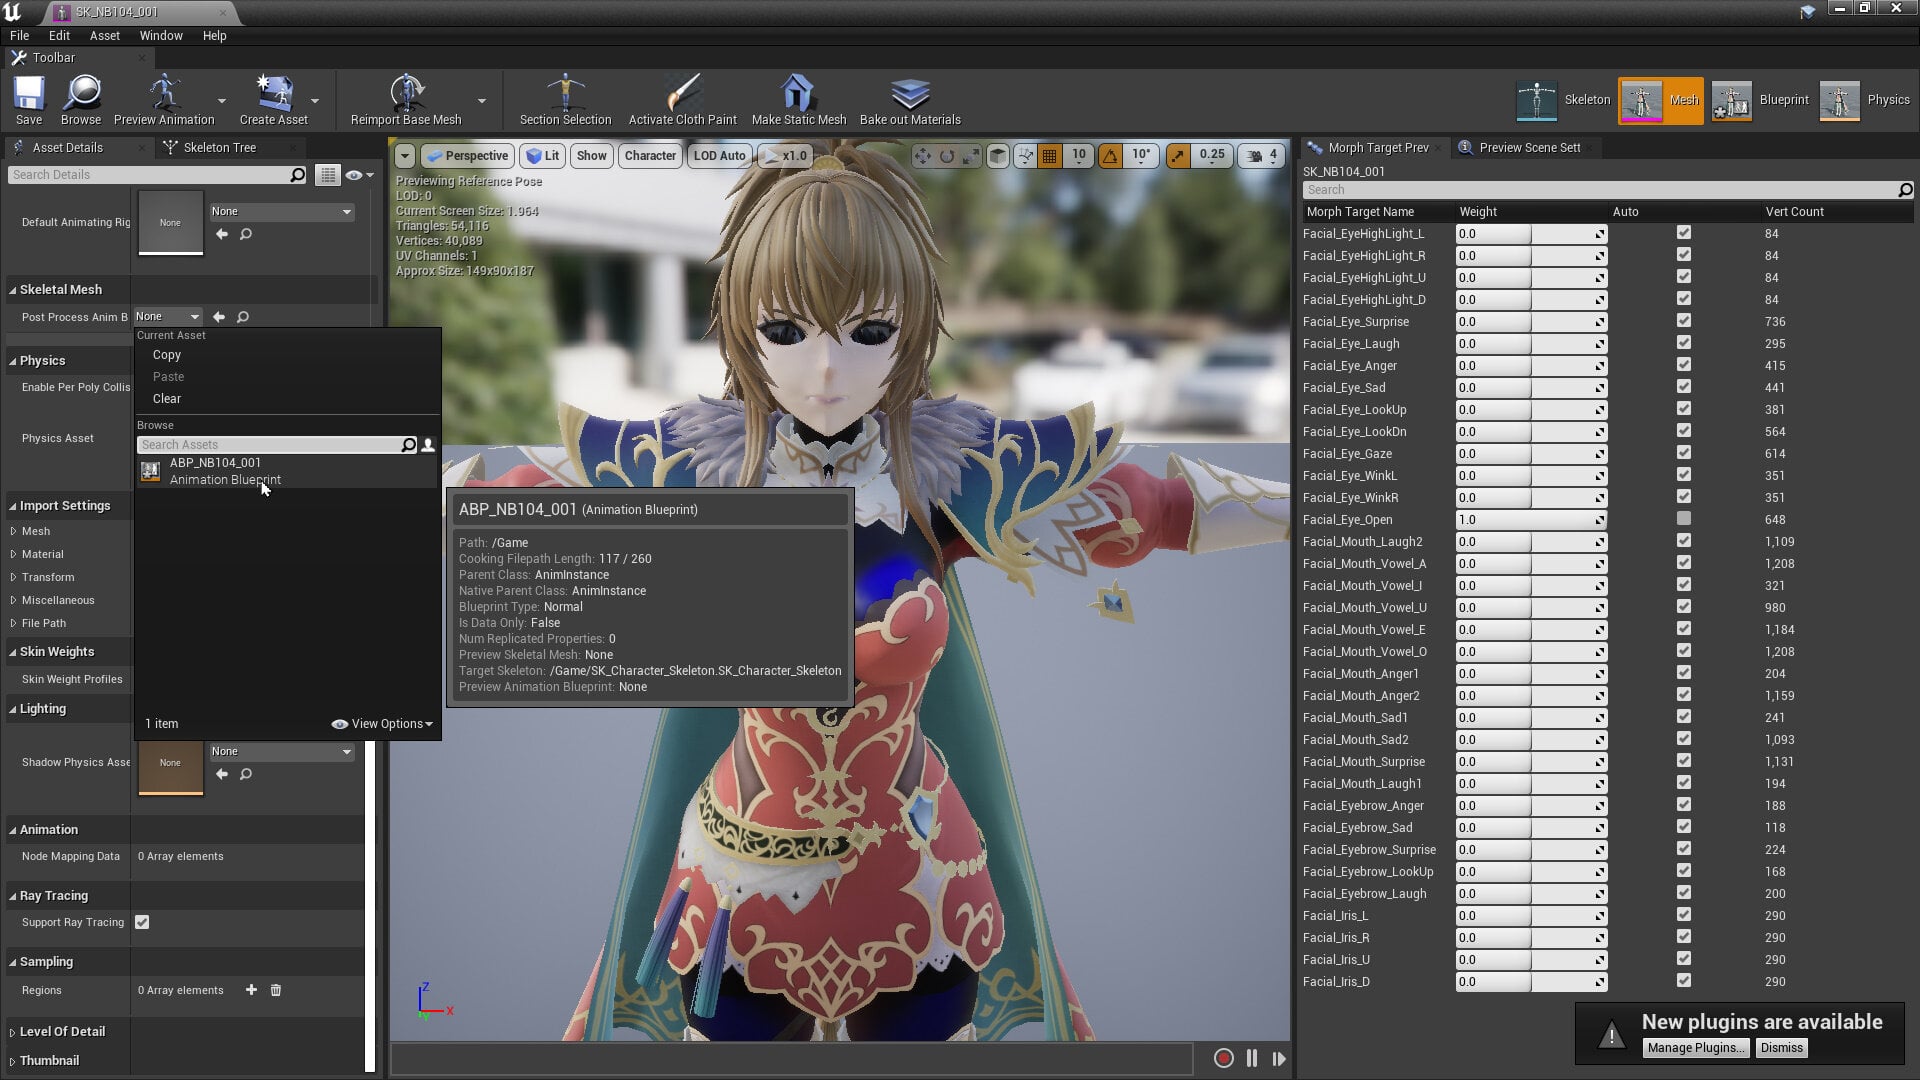
Task: Toggle Support Ray Tracing checkbox
Action: (x=142, y=922)
